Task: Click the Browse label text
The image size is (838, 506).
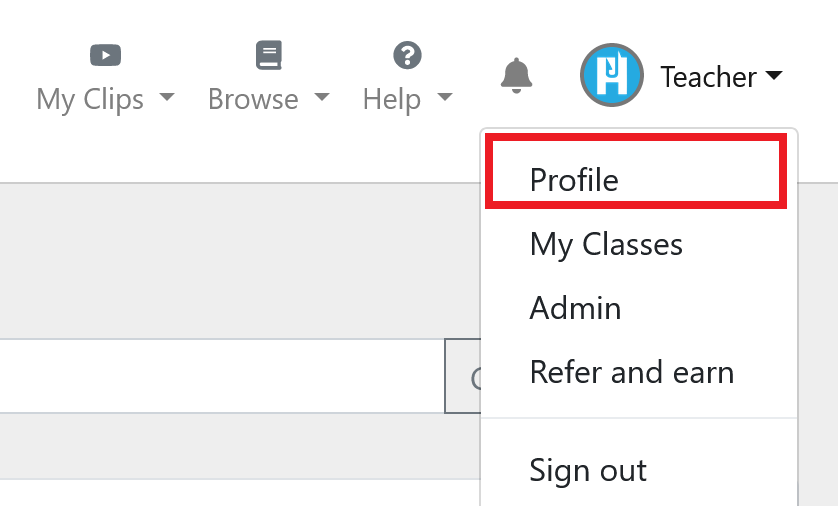Action: tap(253, 99)
